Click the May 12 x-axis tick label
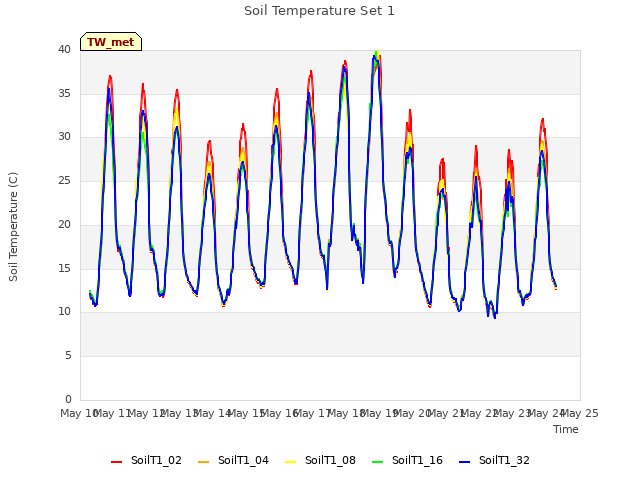 click(145, 413)
